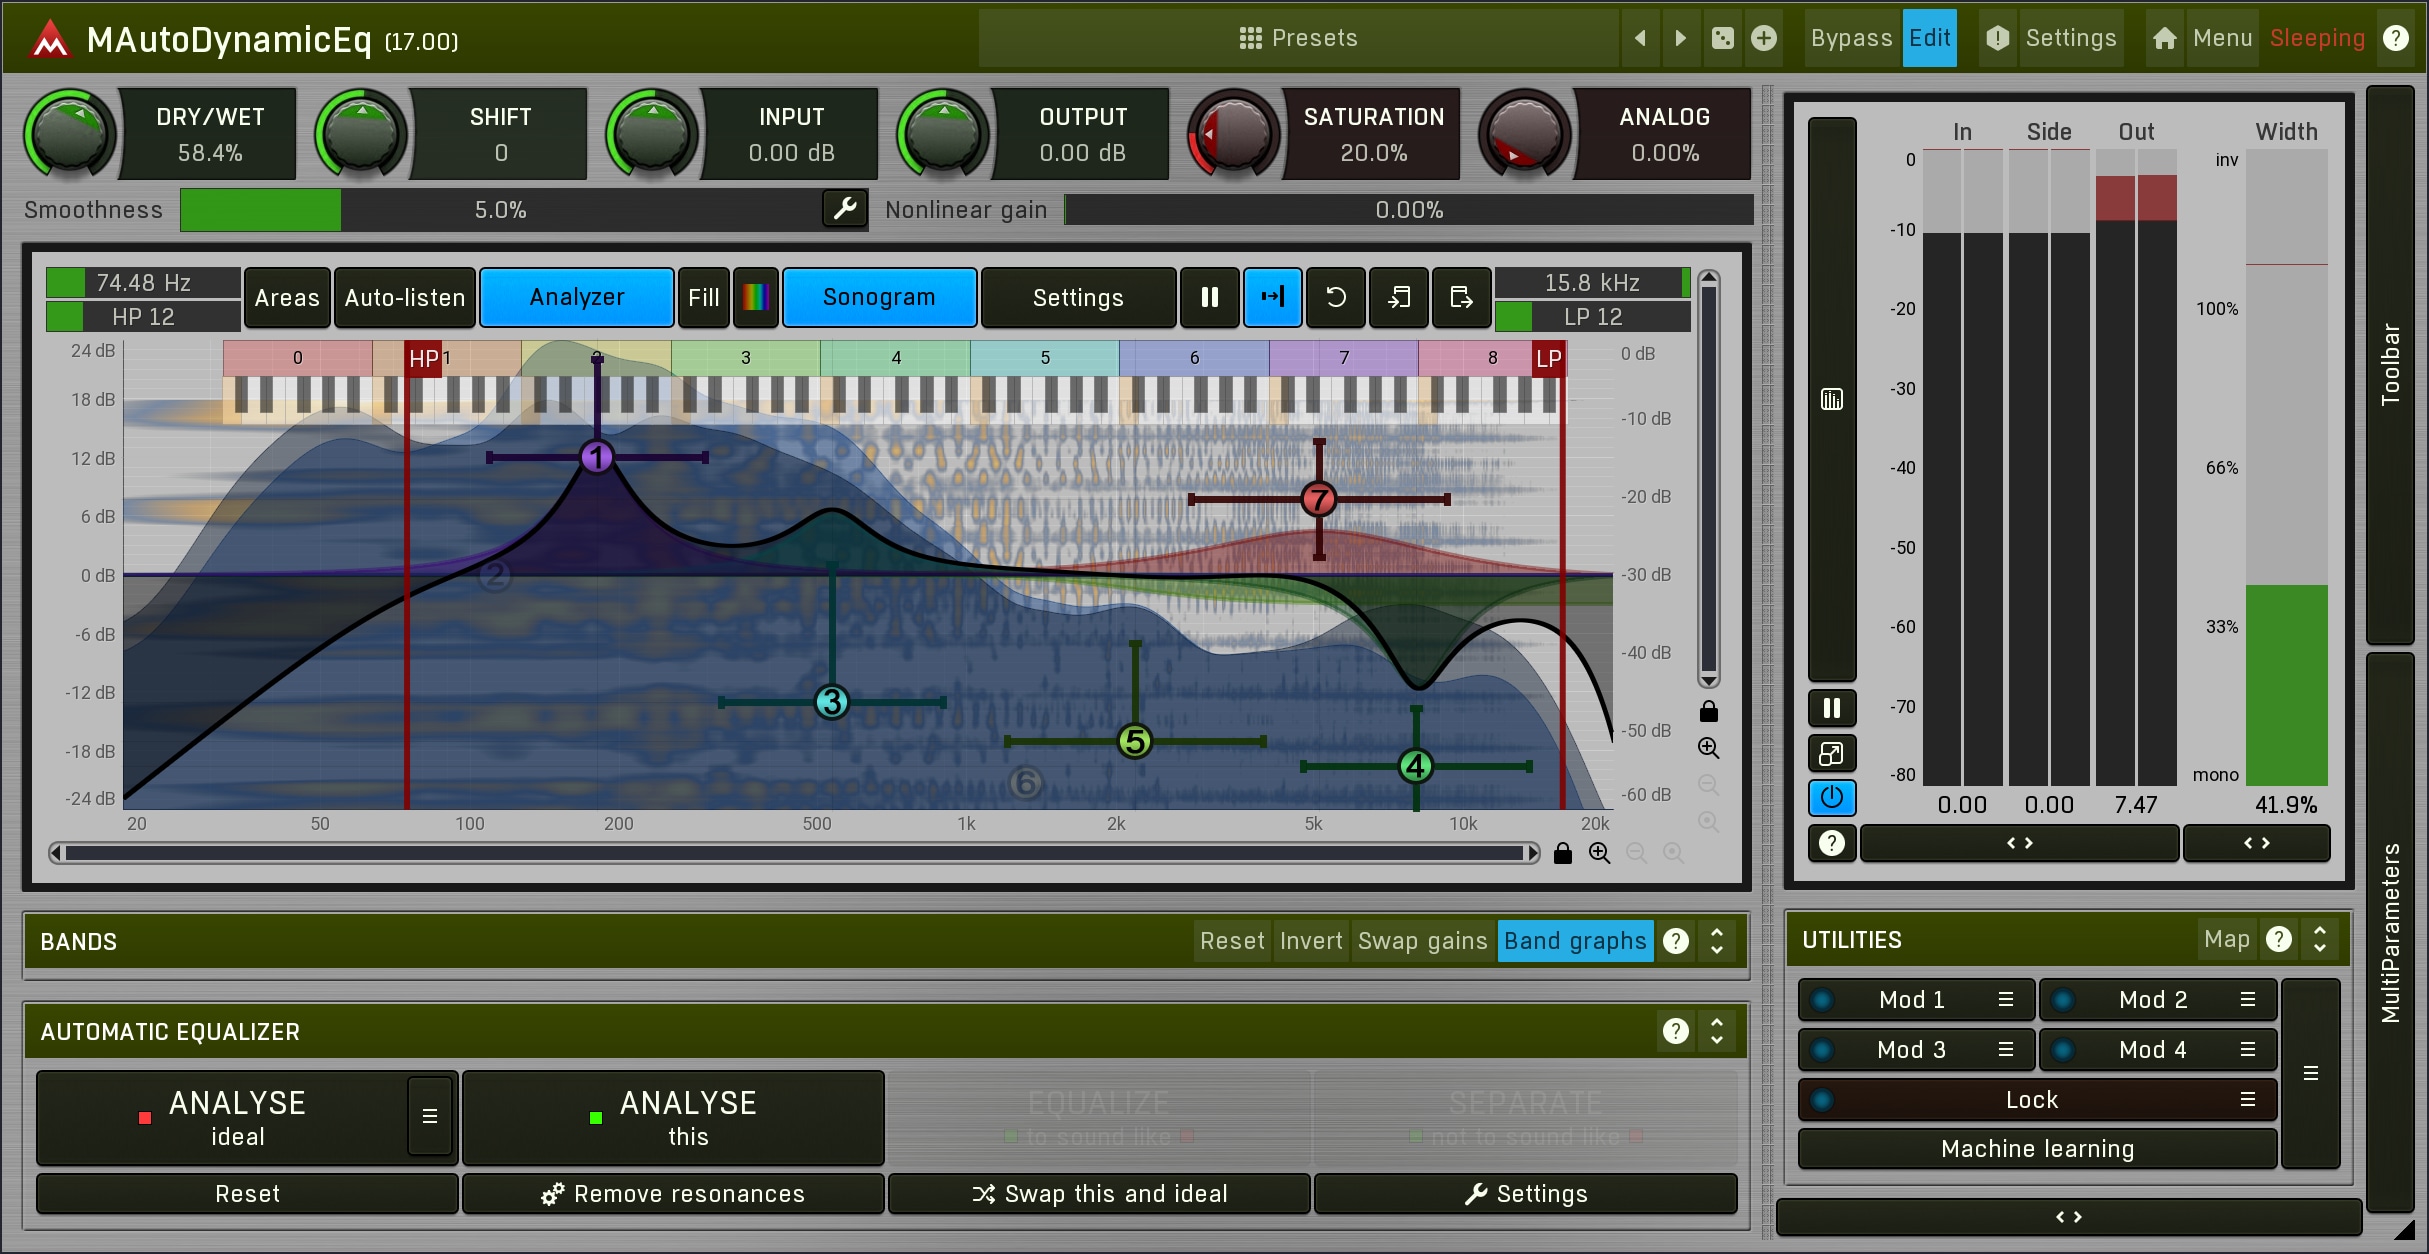
Task: Open the Presets browser
Action: click(x=1298, y=38)
